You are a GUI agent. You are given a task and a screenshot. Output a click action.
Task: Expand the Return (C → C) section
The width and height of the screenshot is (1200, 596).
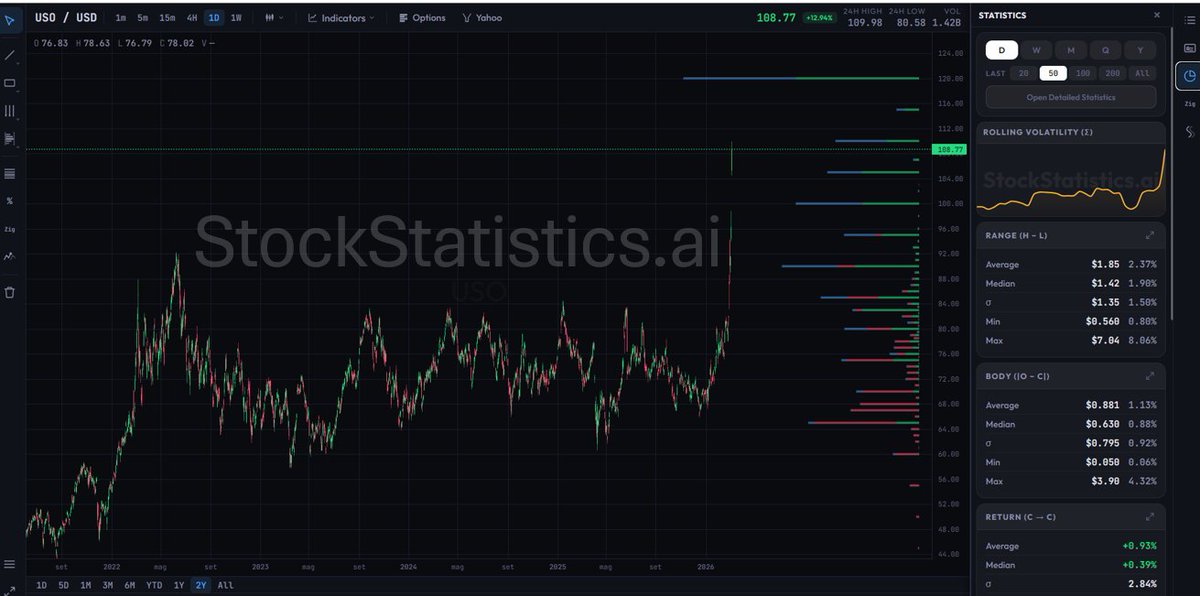(x=1150, y=517)
